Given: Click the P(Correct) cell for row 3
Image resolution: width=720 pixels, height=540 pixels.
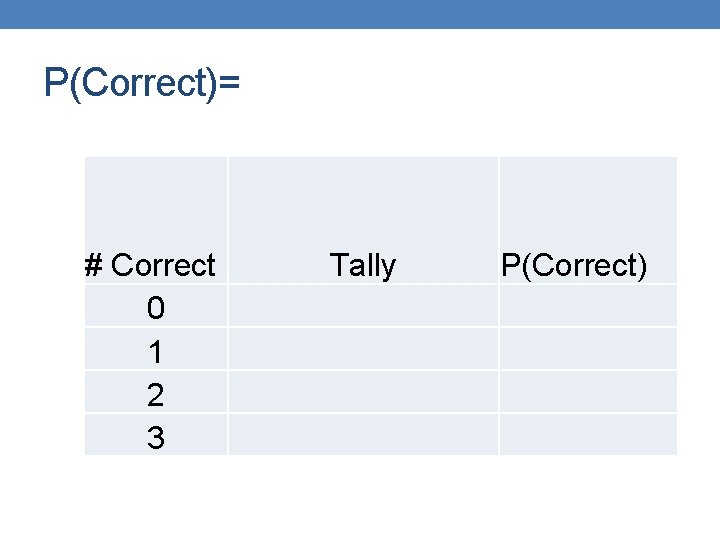Looking at the screenshot, I should click(x=588, y=435).
